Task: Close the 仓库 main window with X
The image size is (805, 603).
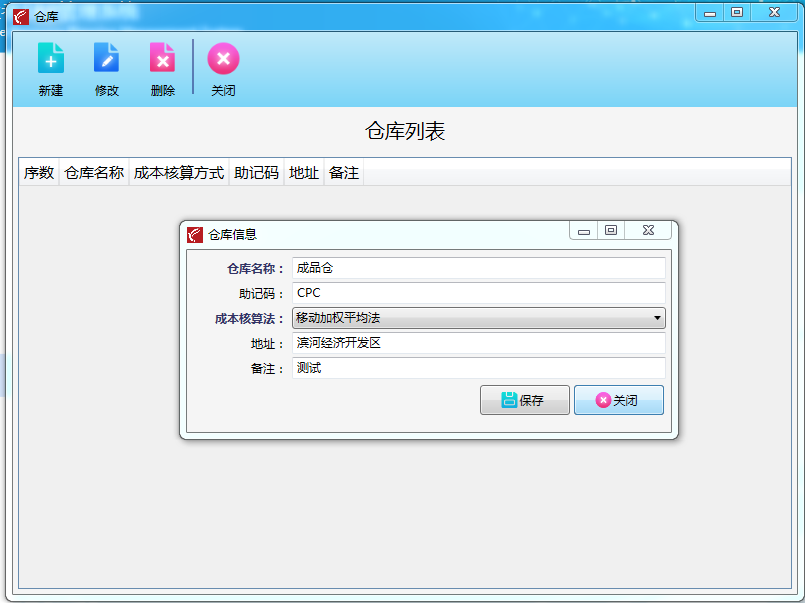Action: pyautogui.click(x=774, y=13)
